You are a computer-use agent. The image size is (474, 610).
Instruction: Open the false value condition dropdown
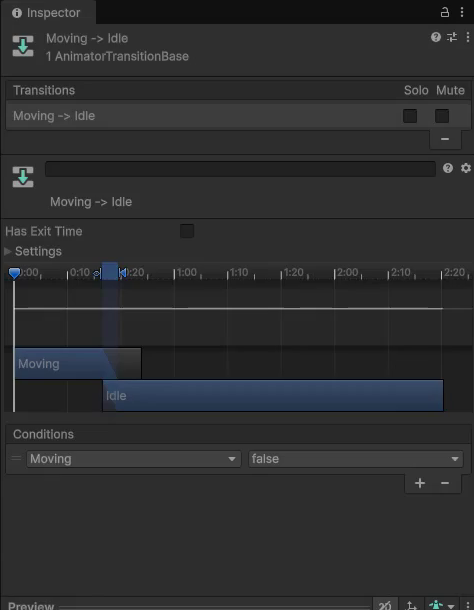(x=356, y=459)
